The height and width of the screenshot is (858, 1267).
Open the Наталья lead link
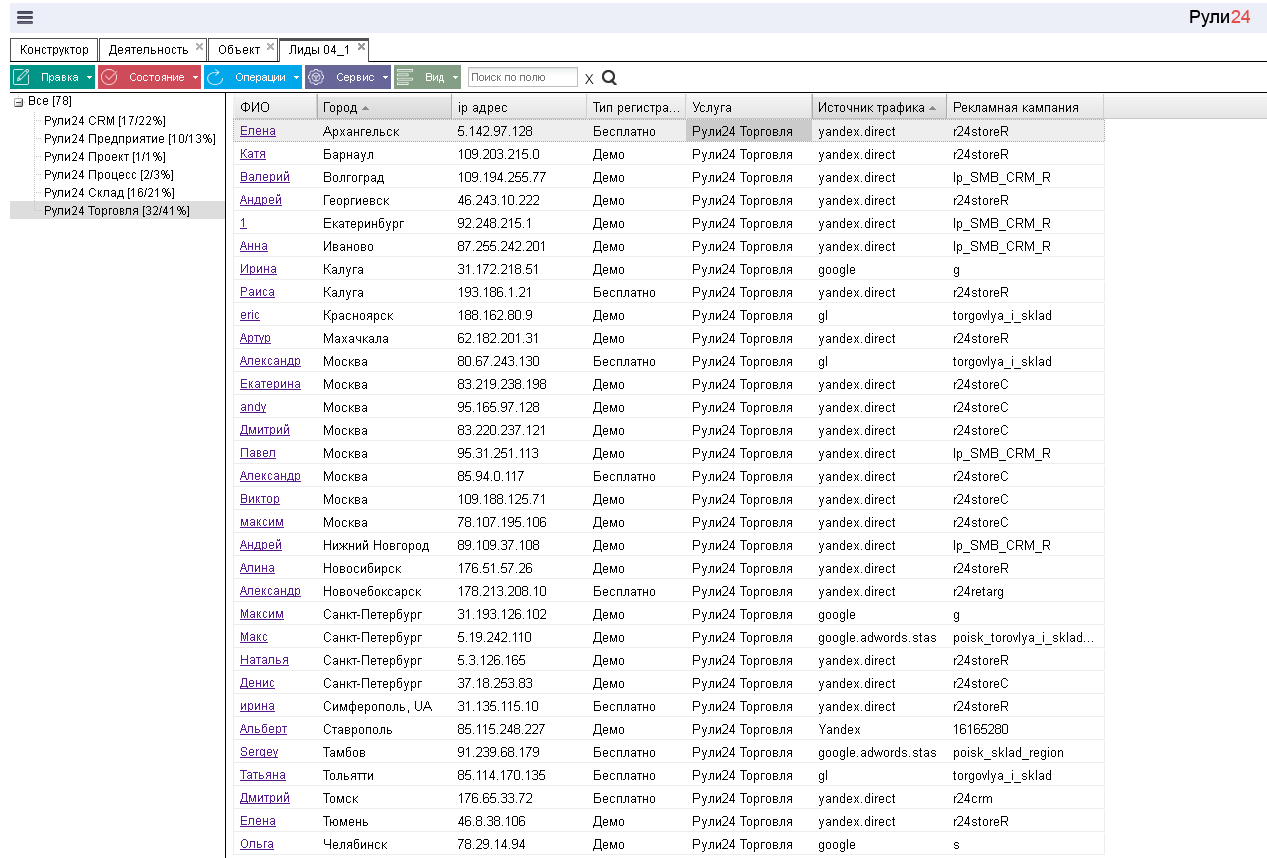pyautogui.click(x=264, y=660)
